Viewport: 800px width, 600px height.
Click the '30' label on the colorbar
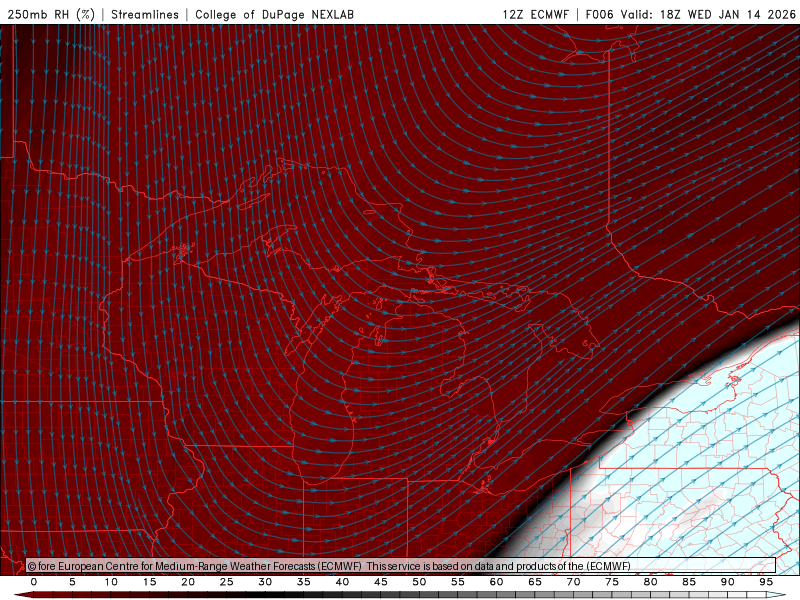tap(265, 582)
